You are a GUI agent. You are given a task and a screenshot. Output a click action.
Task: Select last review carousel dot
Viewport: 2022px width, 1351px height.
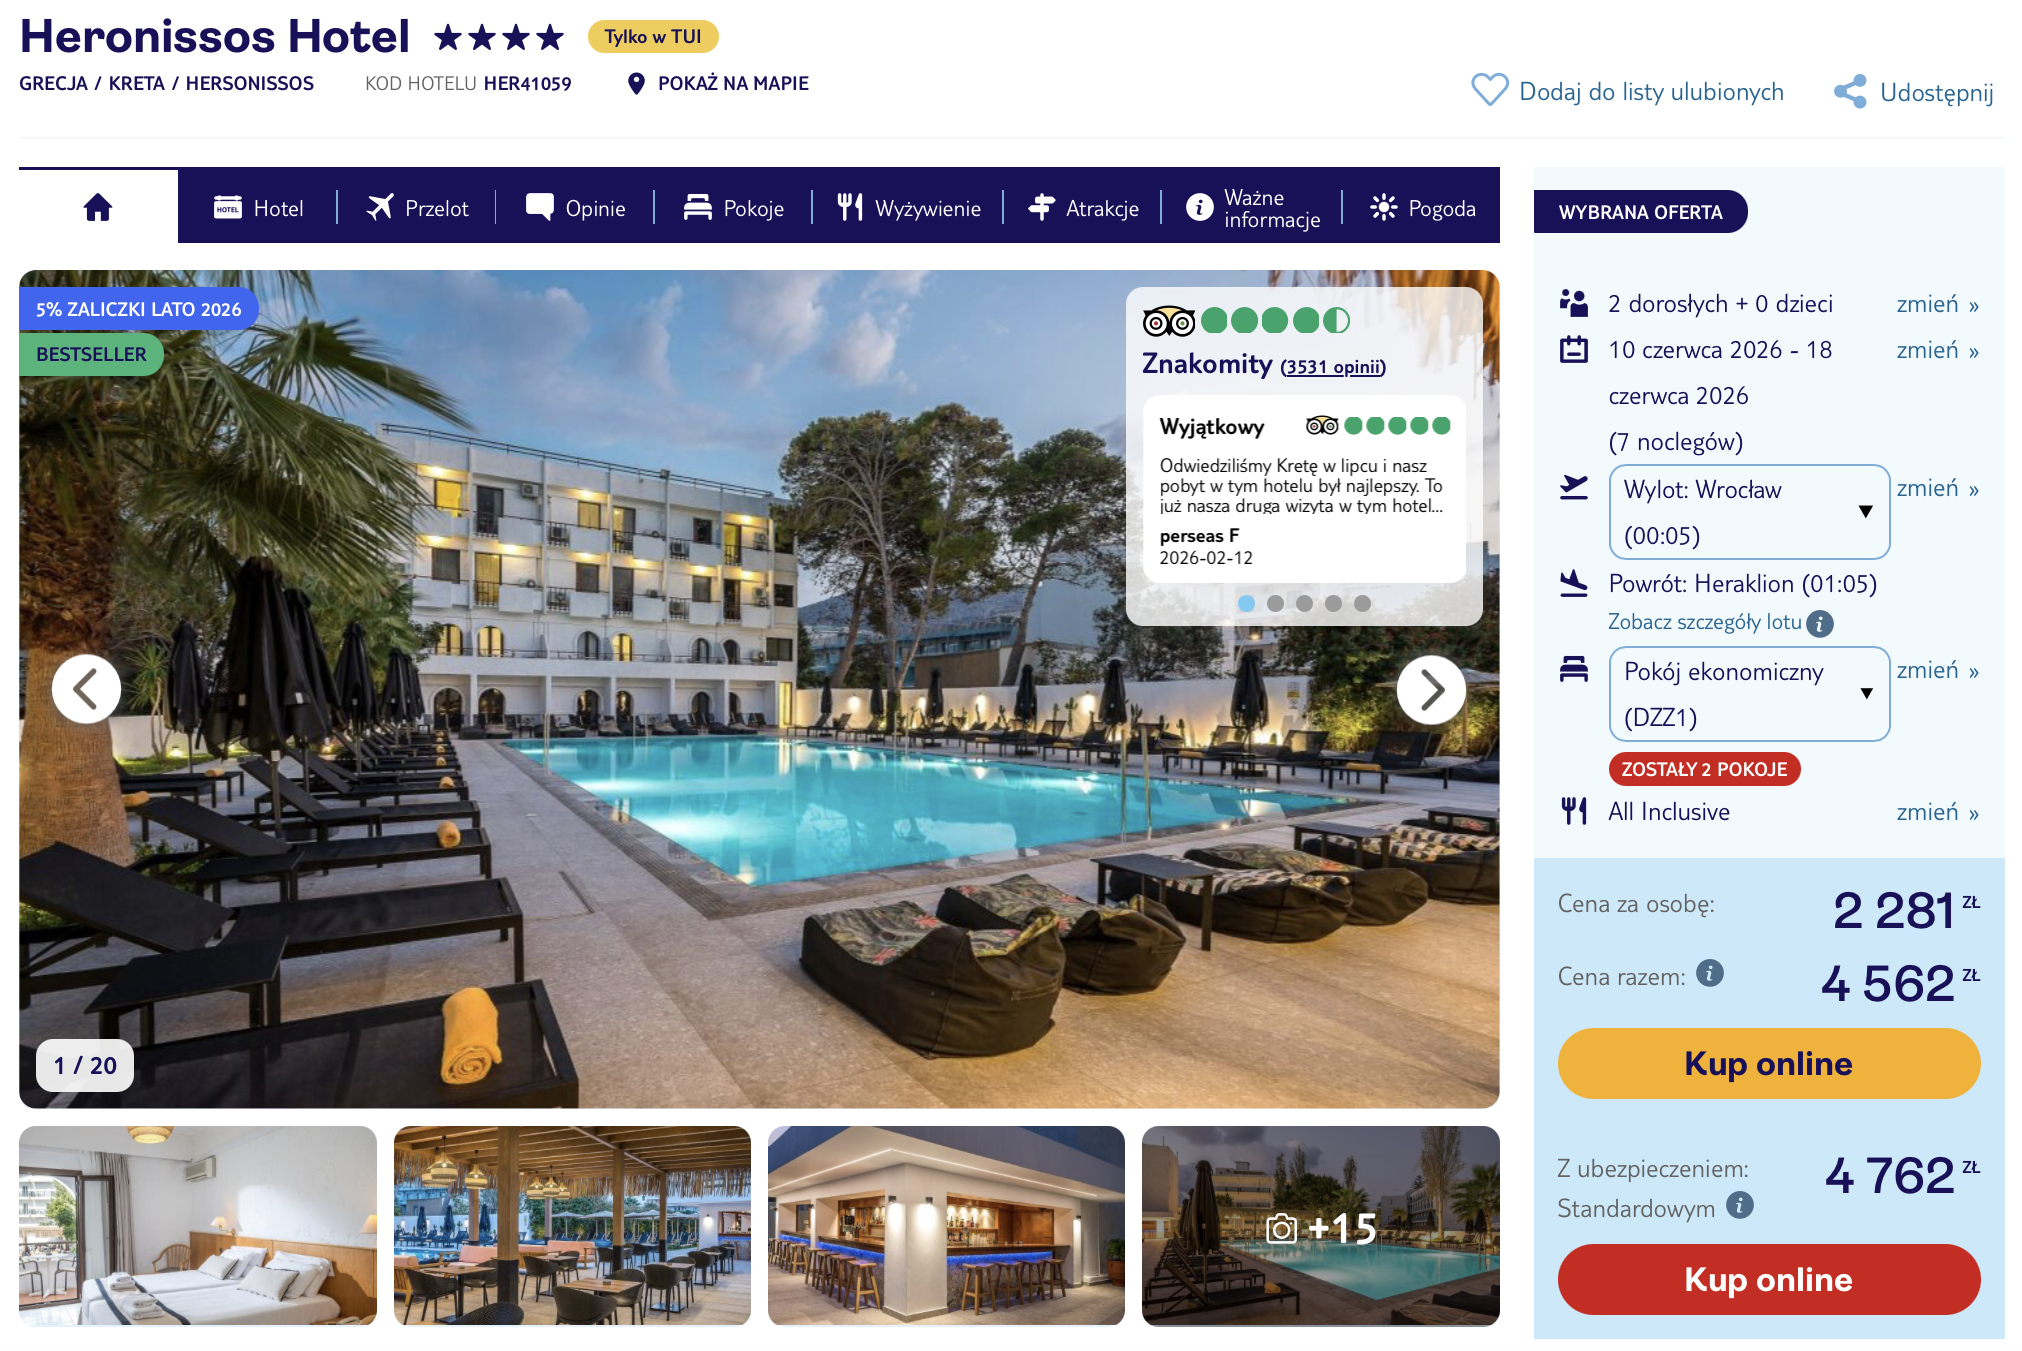pos(1362,603)
